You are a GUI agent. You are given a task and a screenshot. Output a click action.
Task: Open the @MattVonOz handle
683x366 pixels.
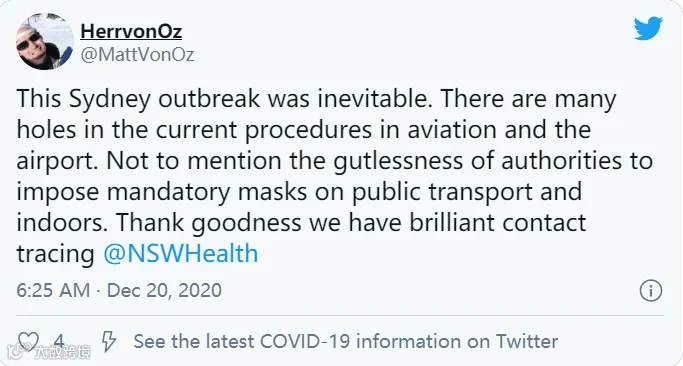[x=137, y=55]
